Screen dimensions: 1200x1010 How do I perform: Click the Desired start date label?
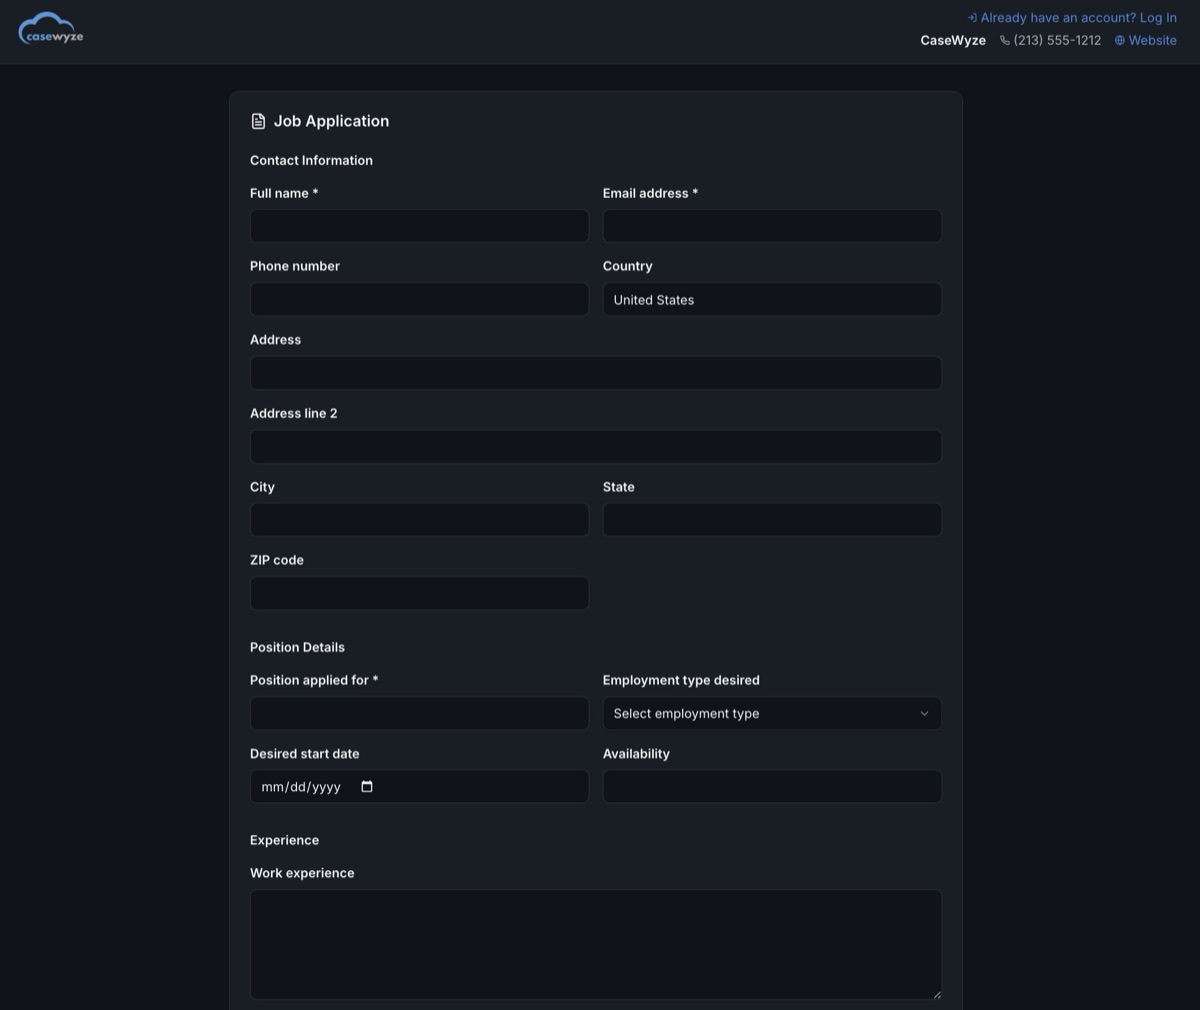coord(304,754)
